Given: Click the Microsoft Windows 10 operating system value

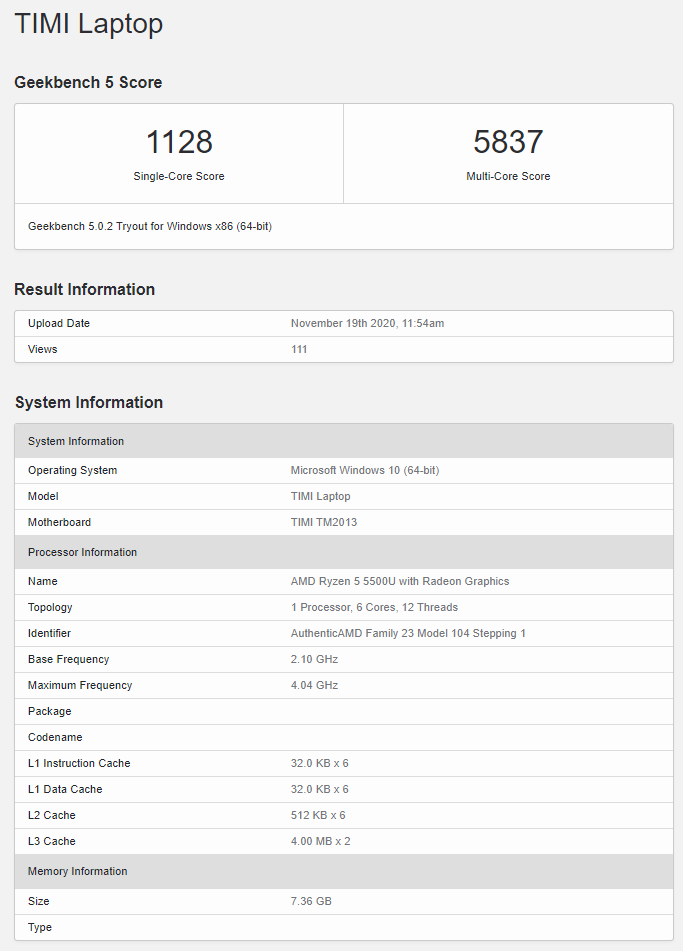Looking at the screenshot, I should tap(365, 470).
